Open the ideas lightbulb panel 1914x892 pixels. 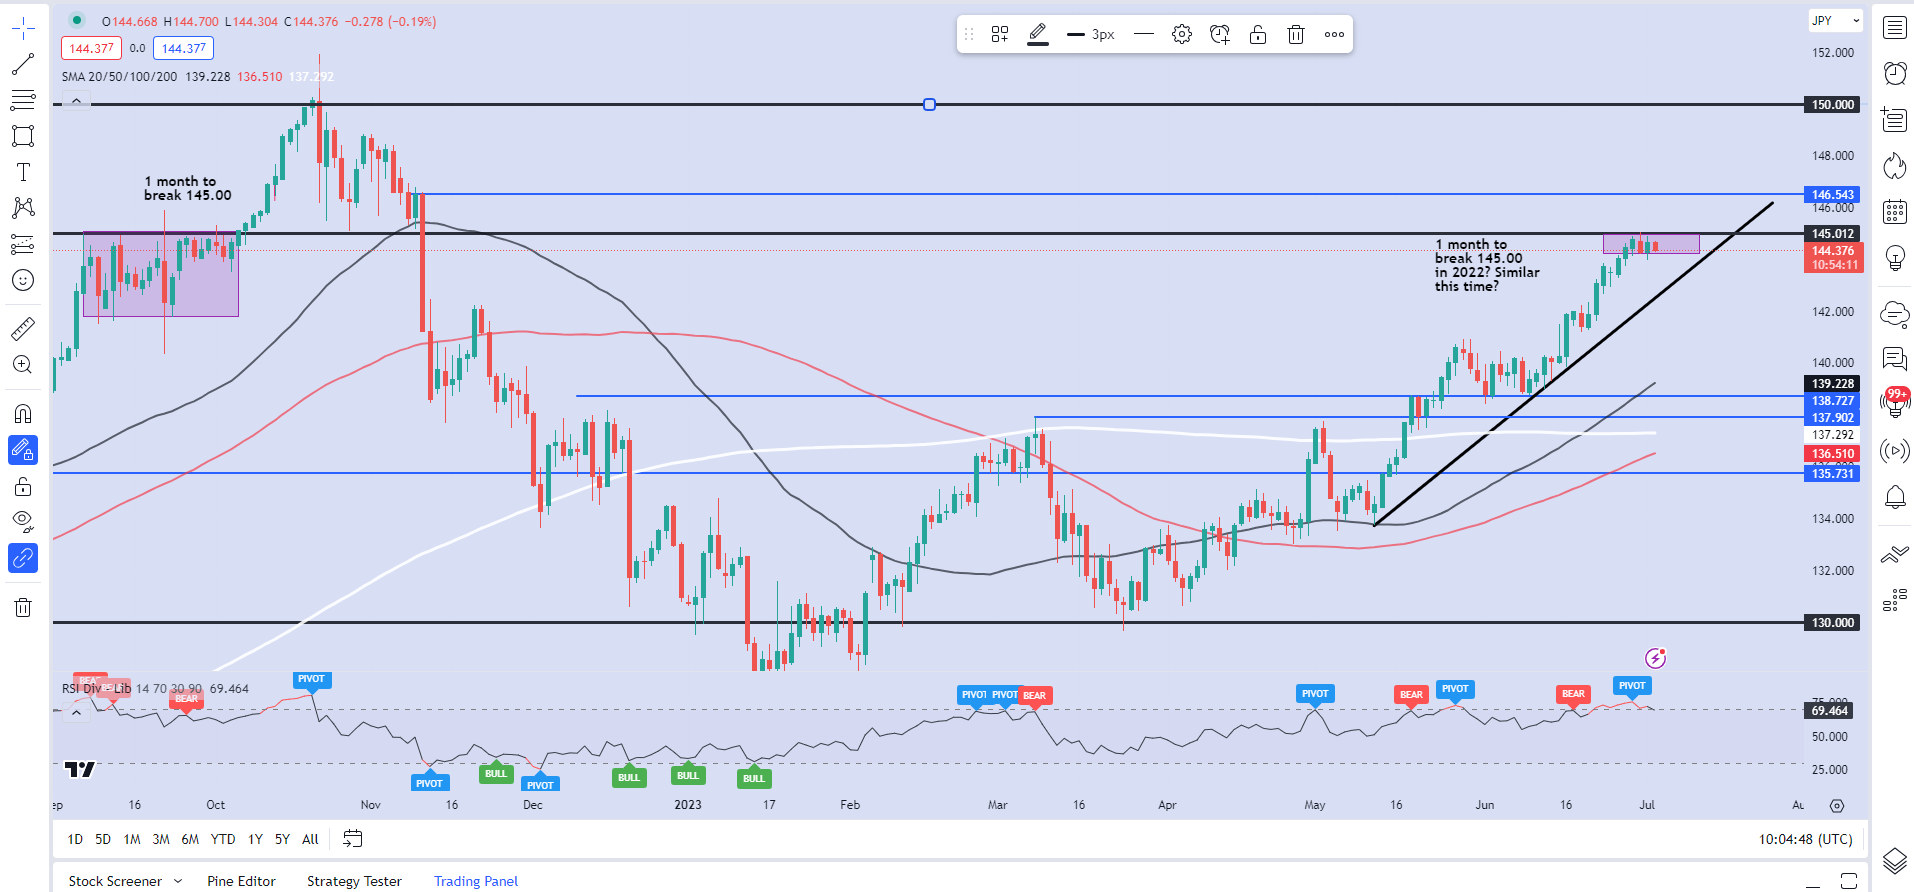tap(1895, 258)
